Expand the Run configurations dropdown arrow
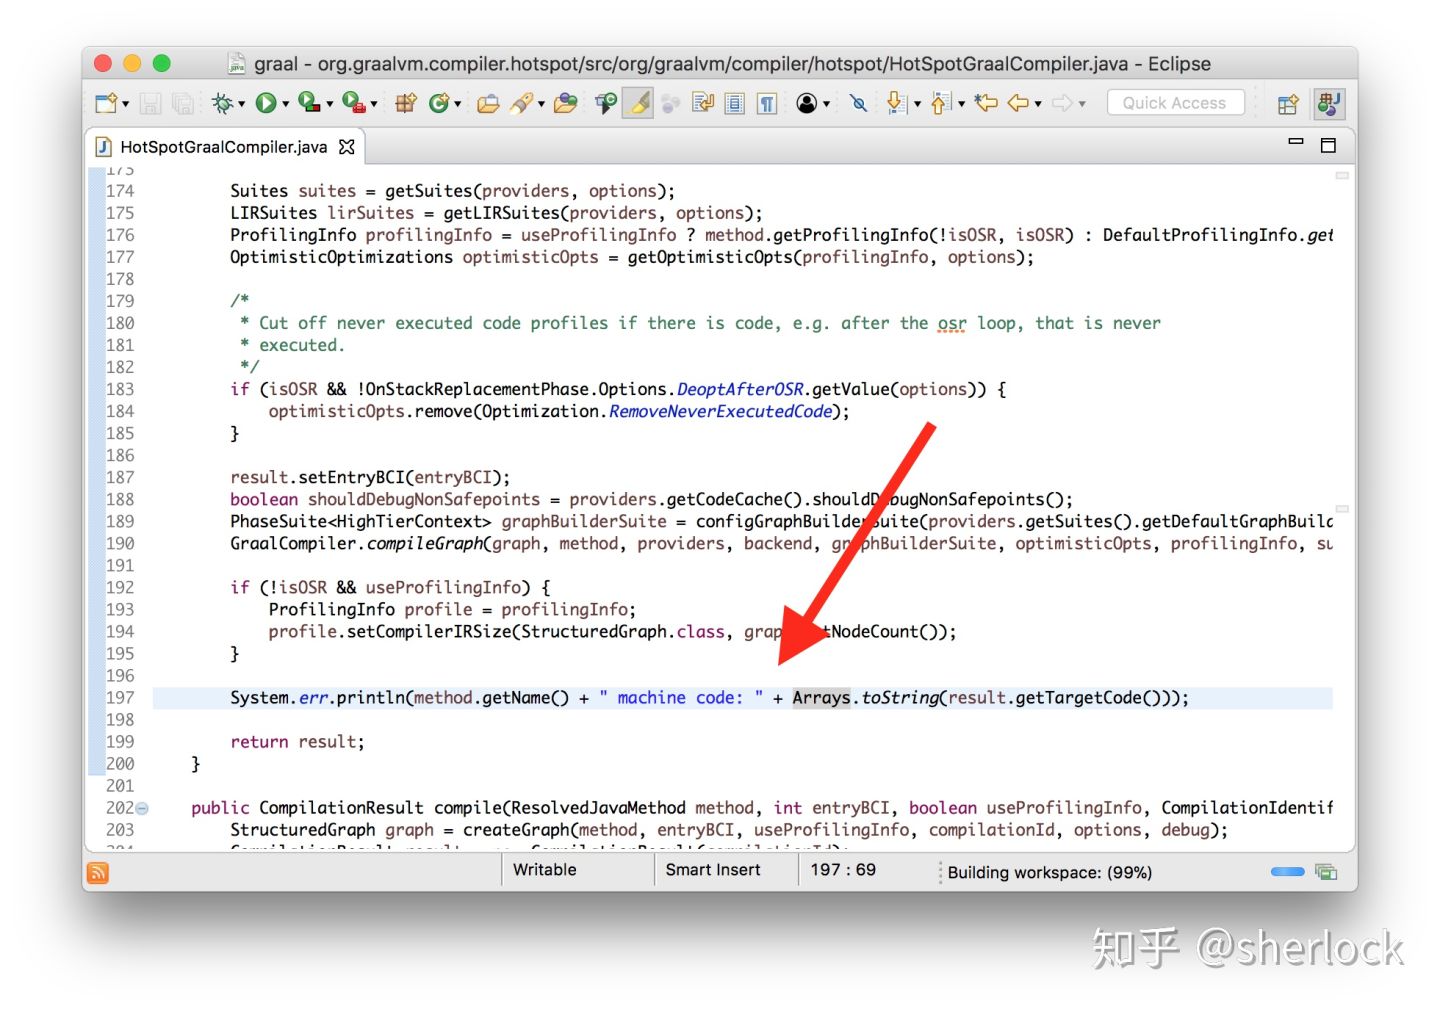Viewport: 1440px width, 1009px height. tap(285, 104)
